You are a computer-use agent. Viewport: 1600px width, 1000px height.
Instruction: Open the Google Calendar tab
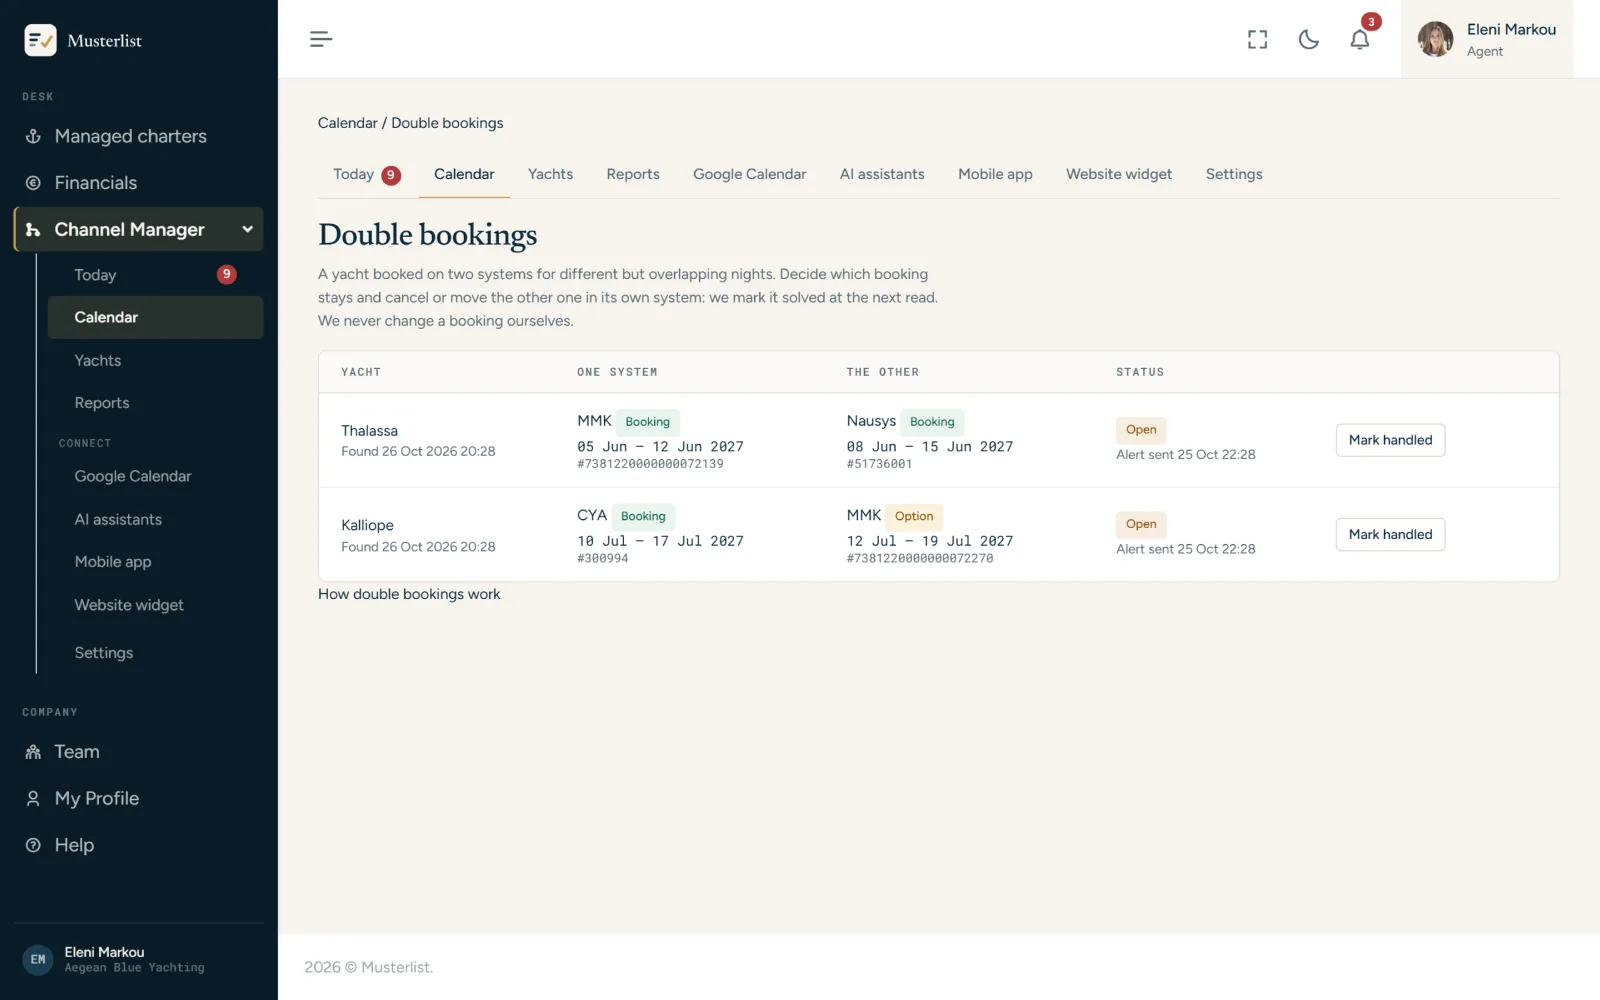pos(749,174)
